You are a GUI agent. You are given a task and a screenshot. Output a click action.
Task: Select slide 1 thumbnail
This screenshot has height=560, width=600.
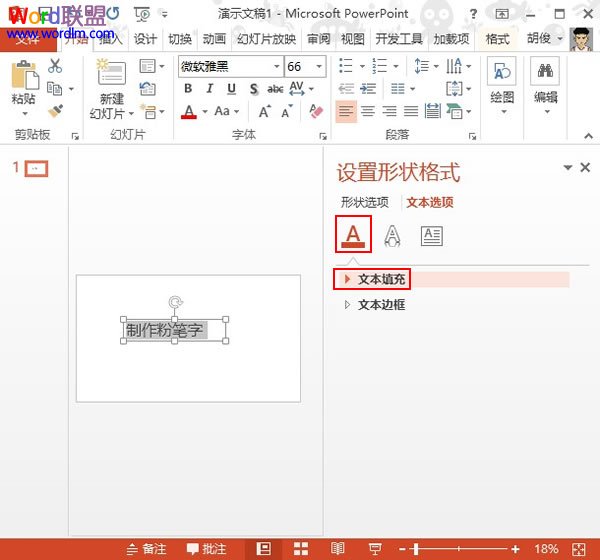click(x=36, y=168)
